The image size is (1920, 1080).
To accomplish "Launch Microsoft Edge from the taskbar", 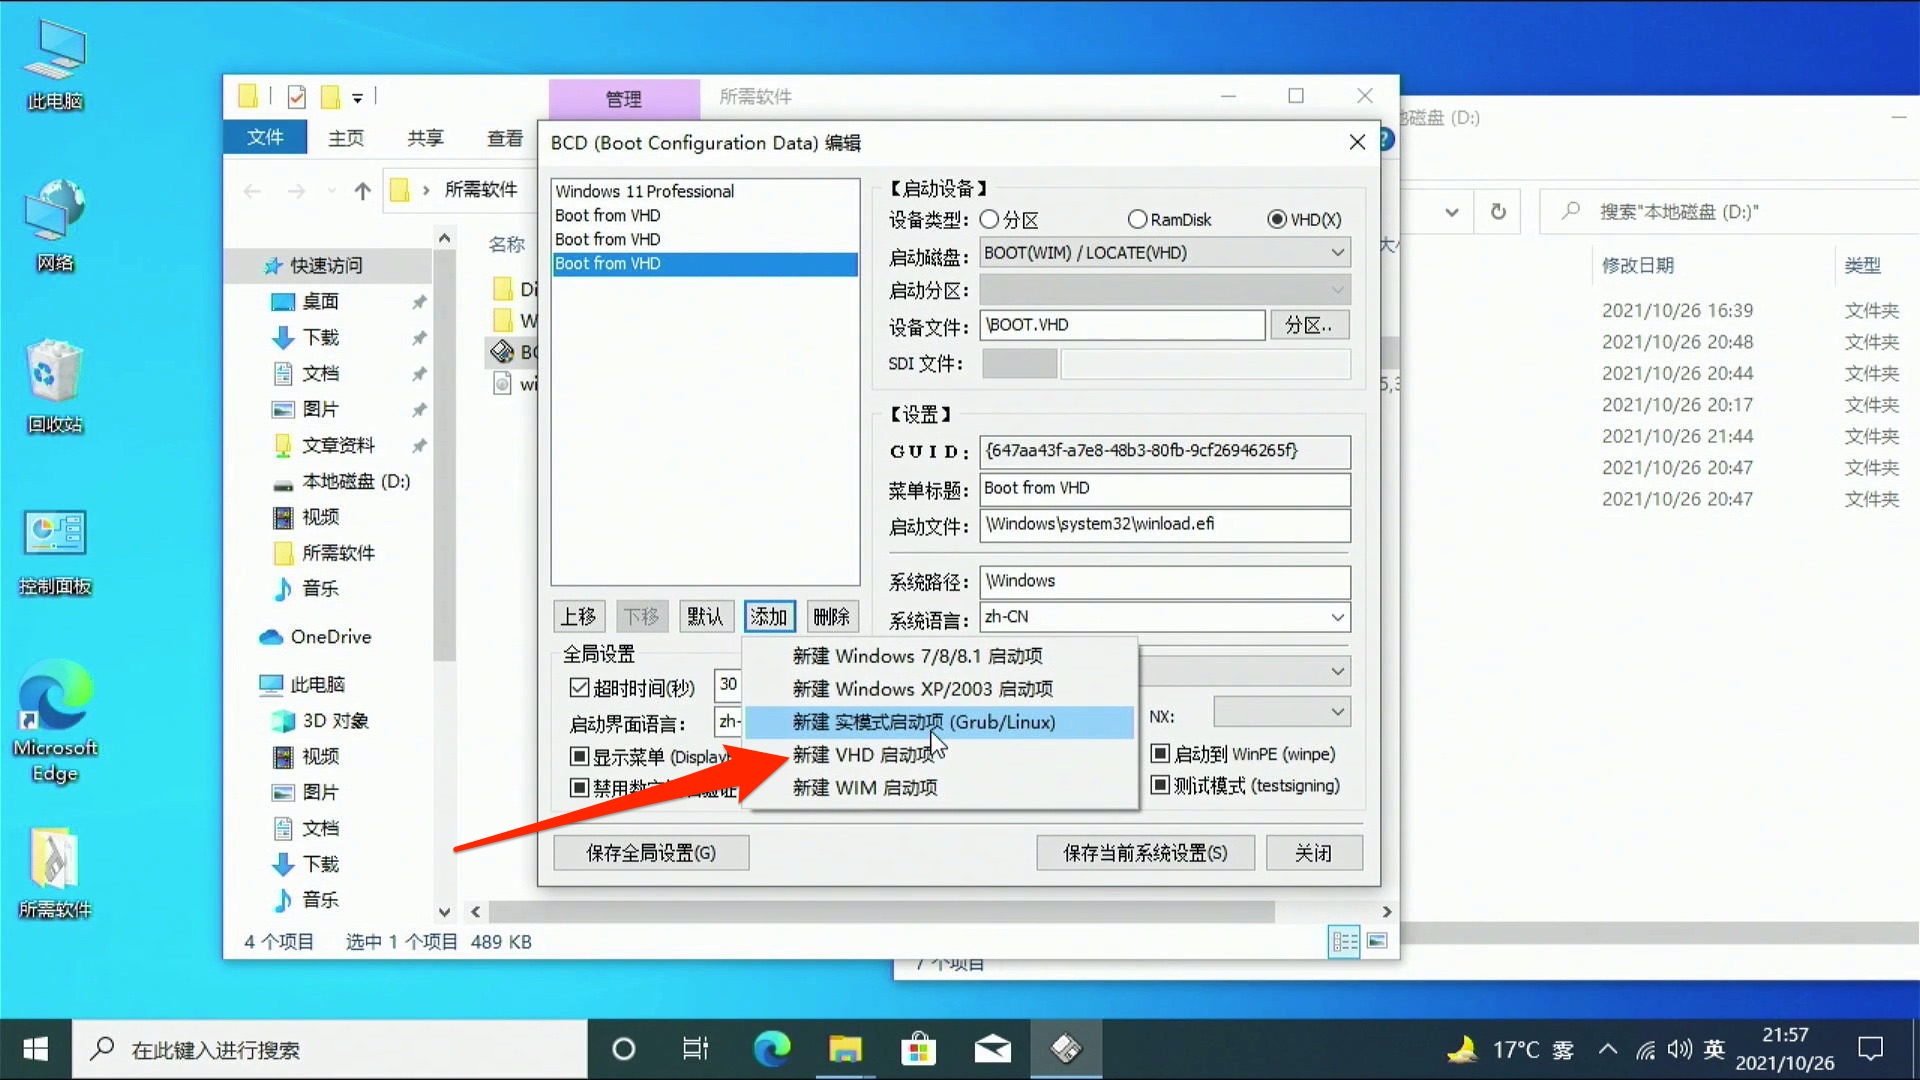I will click(770, 1049).
